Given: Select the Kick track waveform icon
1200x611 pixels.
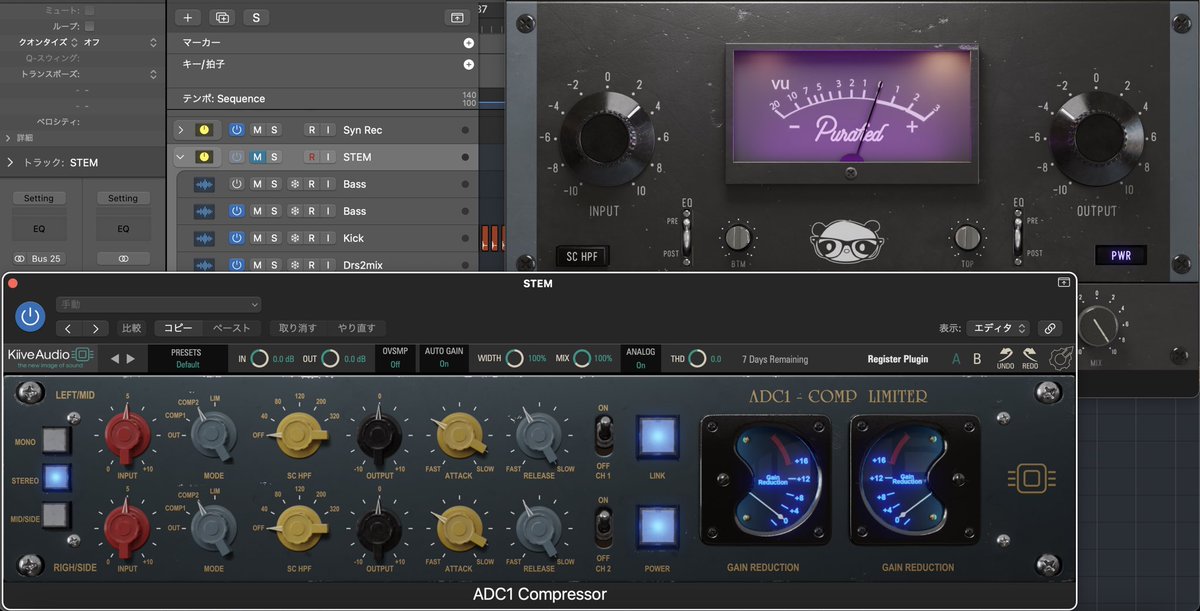Looking at the screenshot, I should [x=204, y=238].
